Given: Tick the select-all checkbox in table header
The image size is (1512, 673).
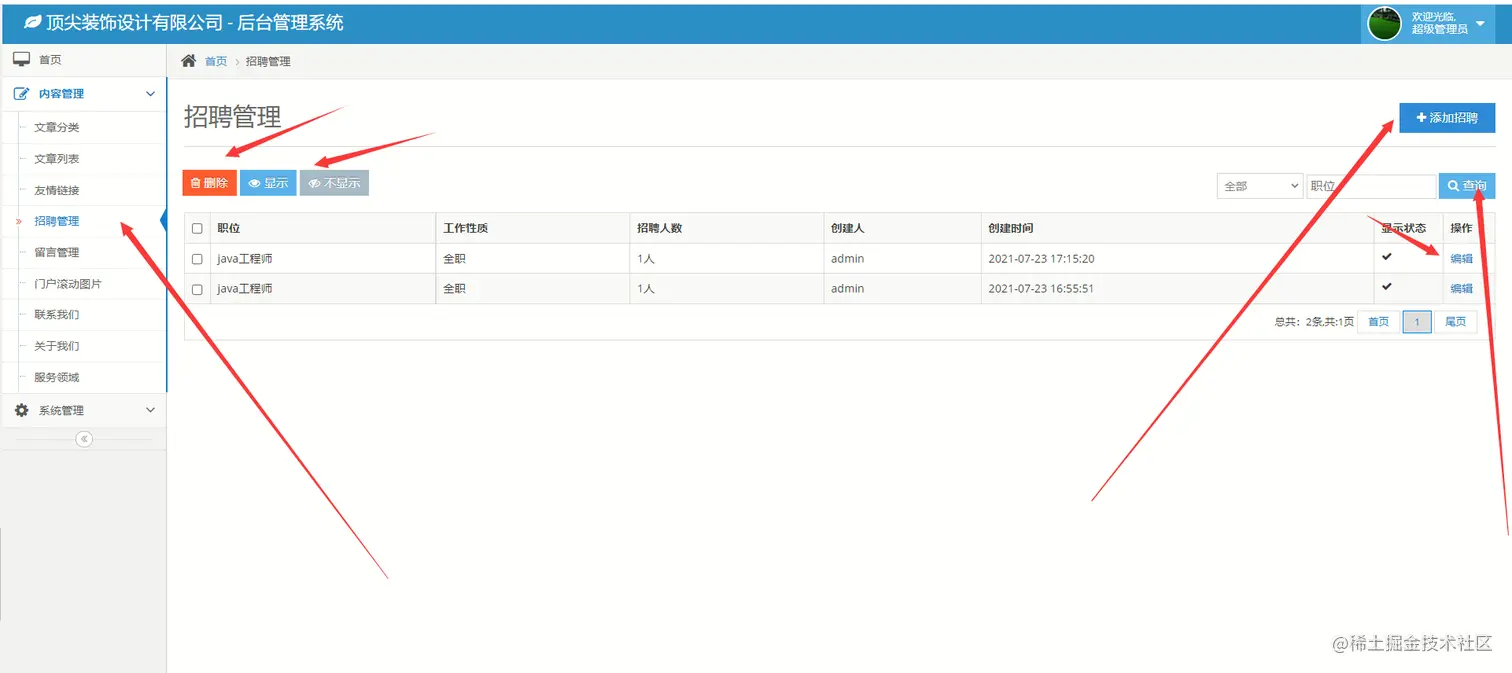Looking at the screenshot, I should click(197, 229).
